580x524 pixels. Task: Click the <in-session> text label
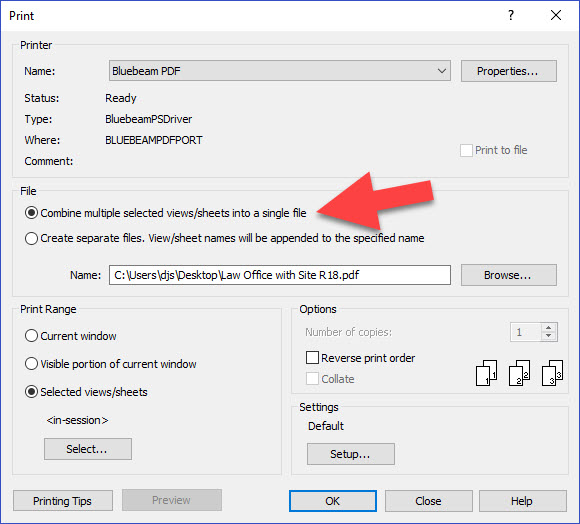coord(77,420)
